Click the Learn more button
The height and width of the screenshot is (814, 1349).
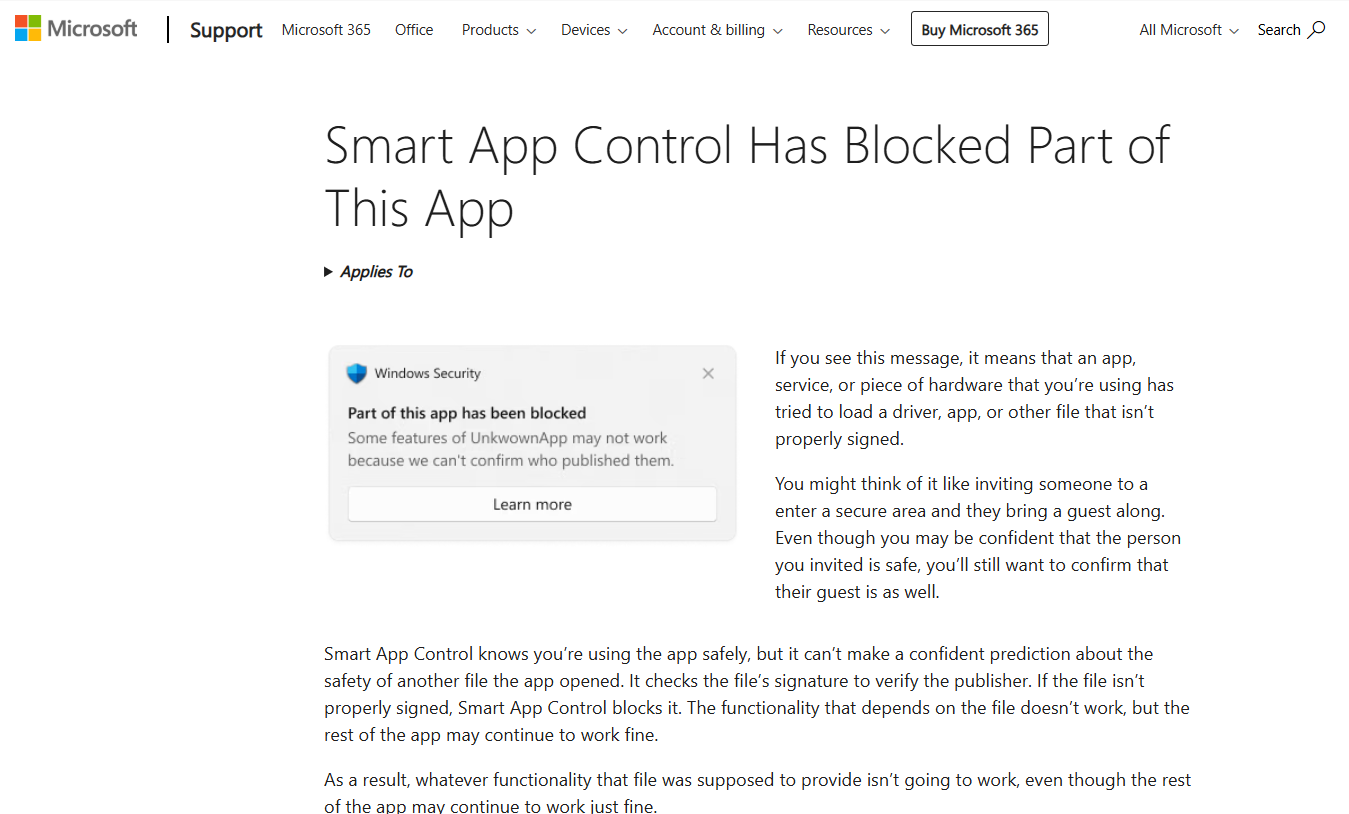click(531, 503)
